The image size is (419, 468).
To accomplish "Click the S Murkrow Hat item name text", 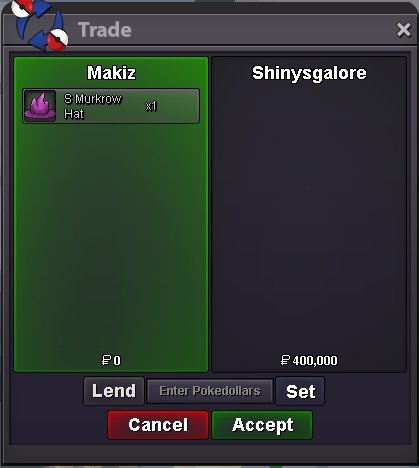I will pos(93,106).
